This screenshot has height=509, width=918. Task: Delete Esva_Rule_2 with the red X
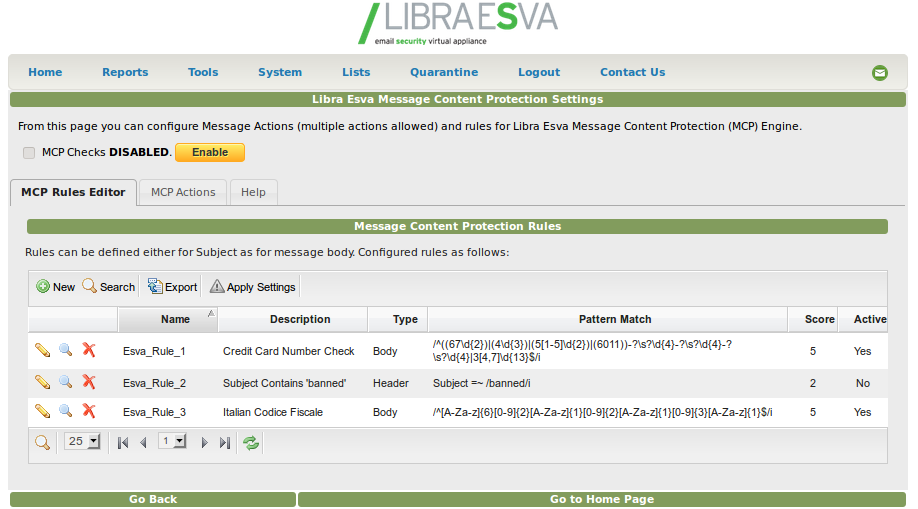(x=89, y=382)
